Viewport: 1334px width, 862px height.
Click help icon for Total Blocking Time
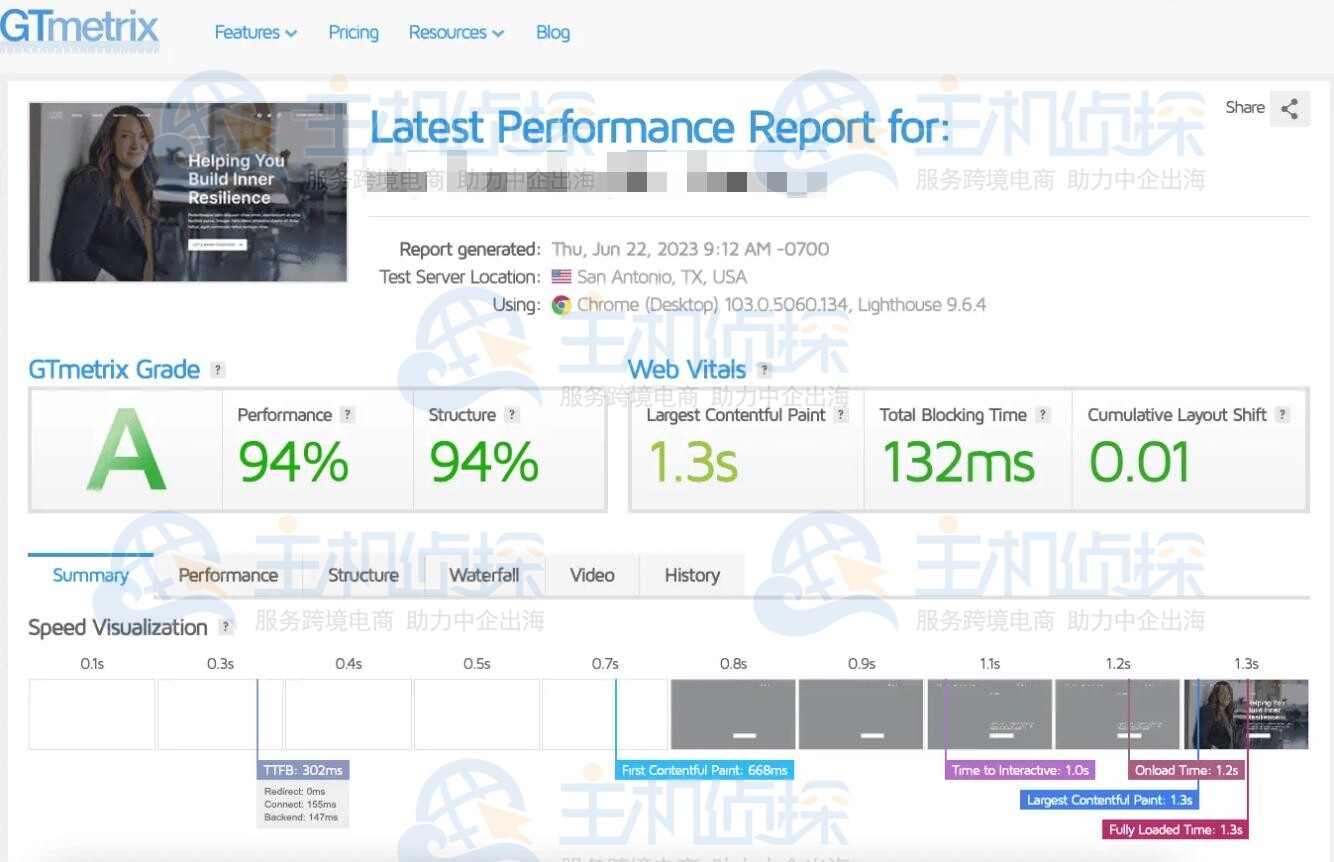(x=1043, y=415)
